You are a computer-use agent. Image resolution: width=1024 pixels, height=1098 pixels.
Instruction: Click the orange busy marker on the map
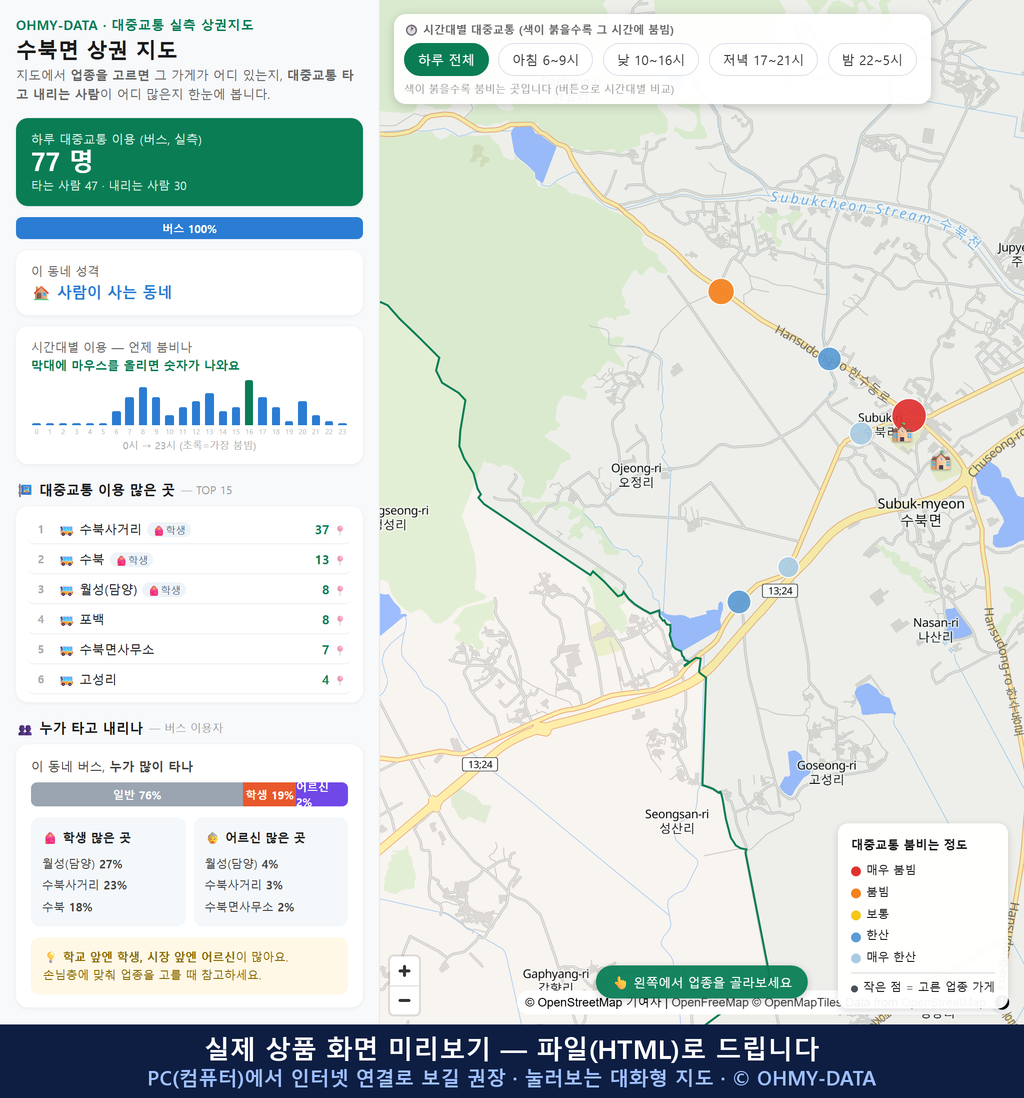pyautogui.click(x=721, y=291)
